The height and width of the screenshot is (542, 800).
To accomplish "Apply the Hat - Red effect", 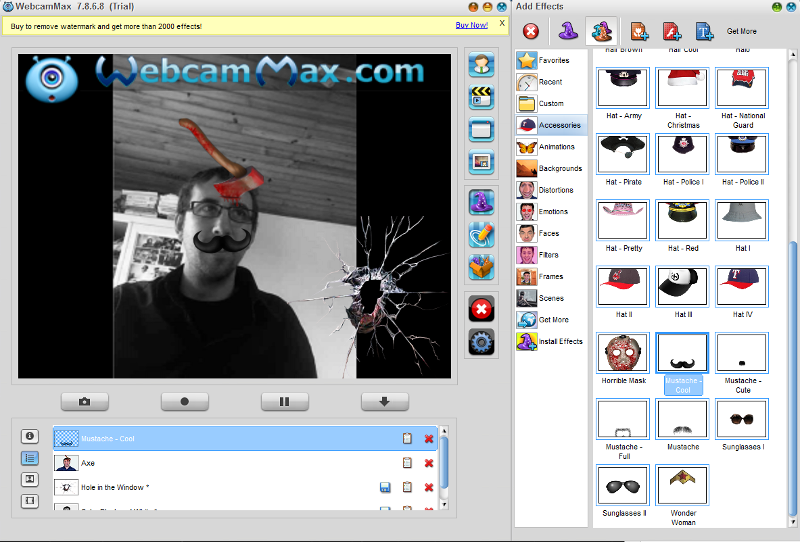I will click(x=682, y=220).
